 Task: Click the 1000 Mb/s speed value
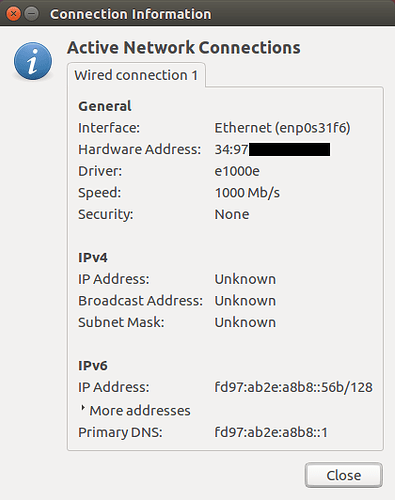[247, 193]
